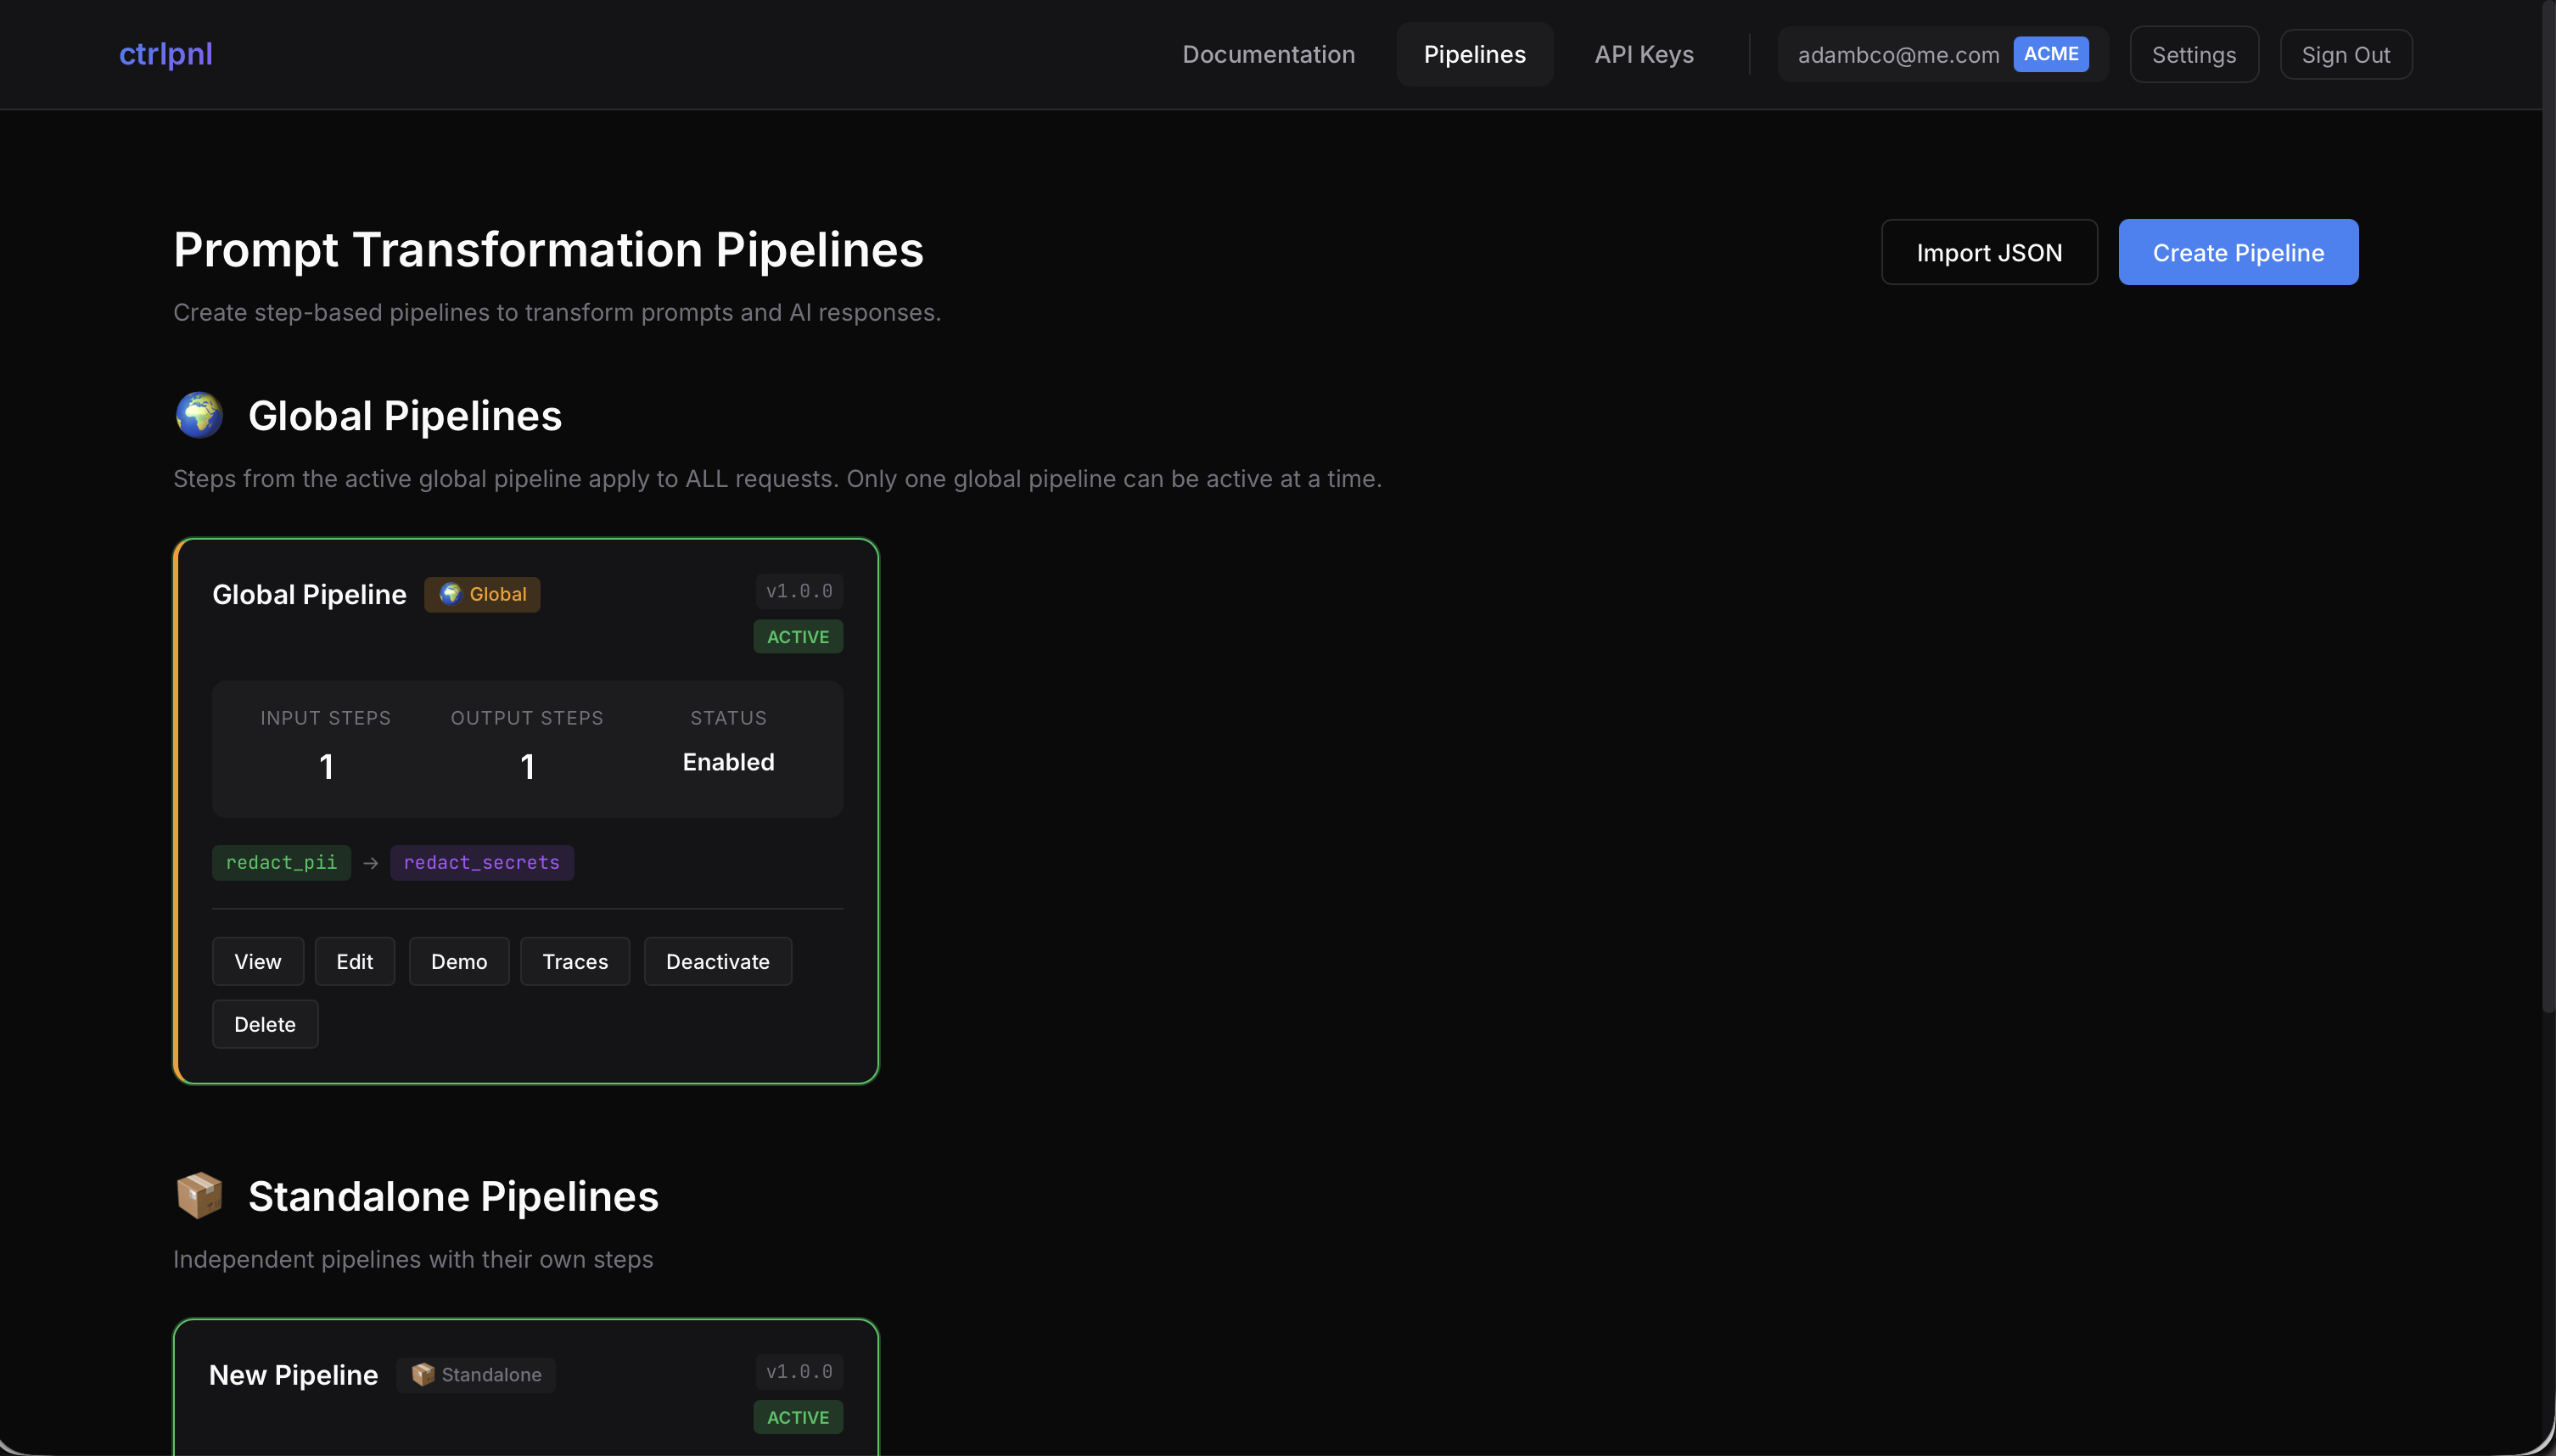Click the ctrlpnl logo
The width and height of the screenshot is (2556, 1456).
tap(165, 54)
